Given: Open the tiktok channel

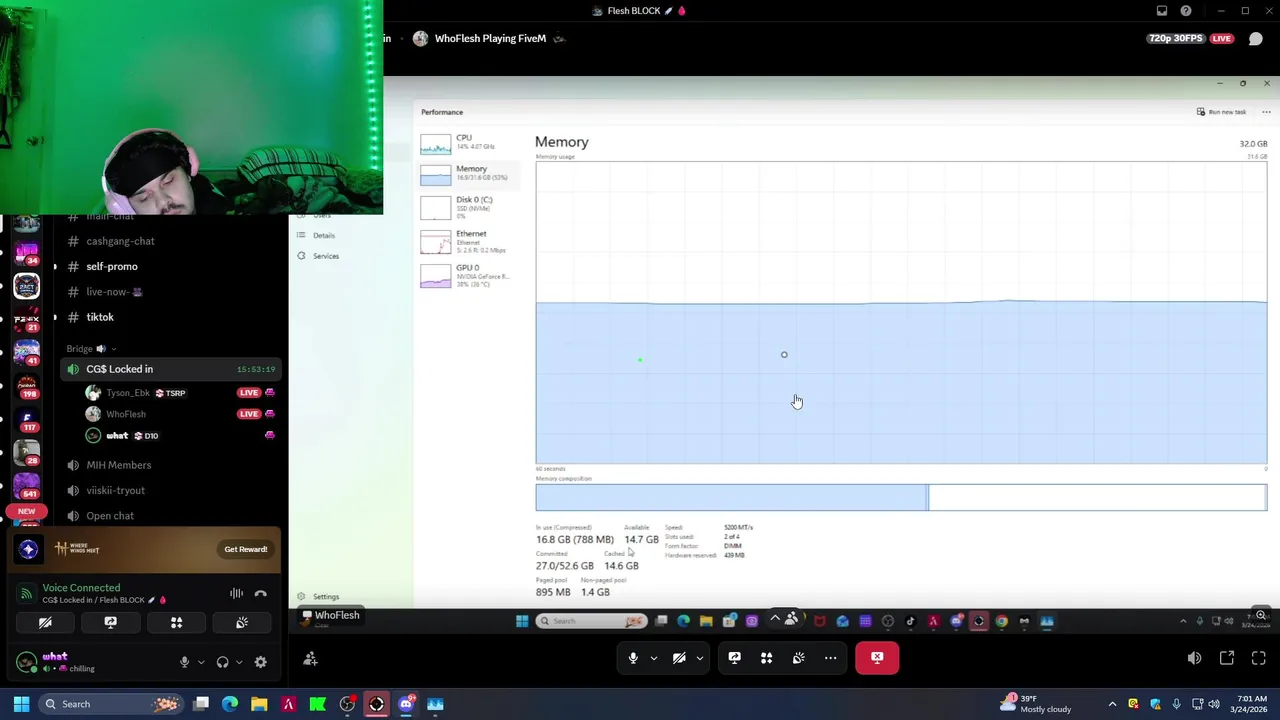Looking at the screenshot, I should (100, 317).
